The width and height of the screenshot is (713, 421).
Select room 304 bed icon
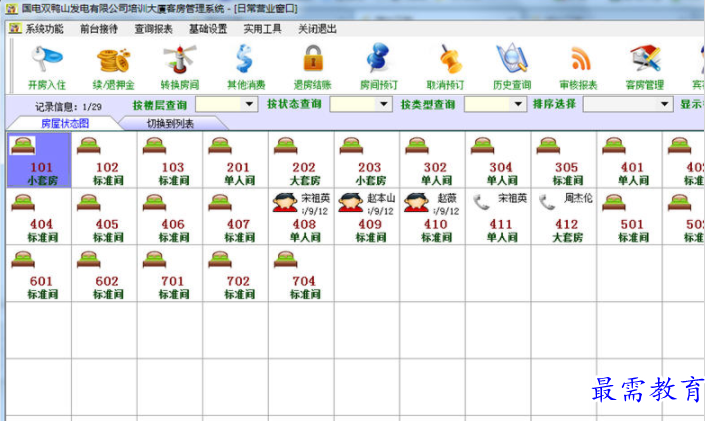(x=482, y=146)
